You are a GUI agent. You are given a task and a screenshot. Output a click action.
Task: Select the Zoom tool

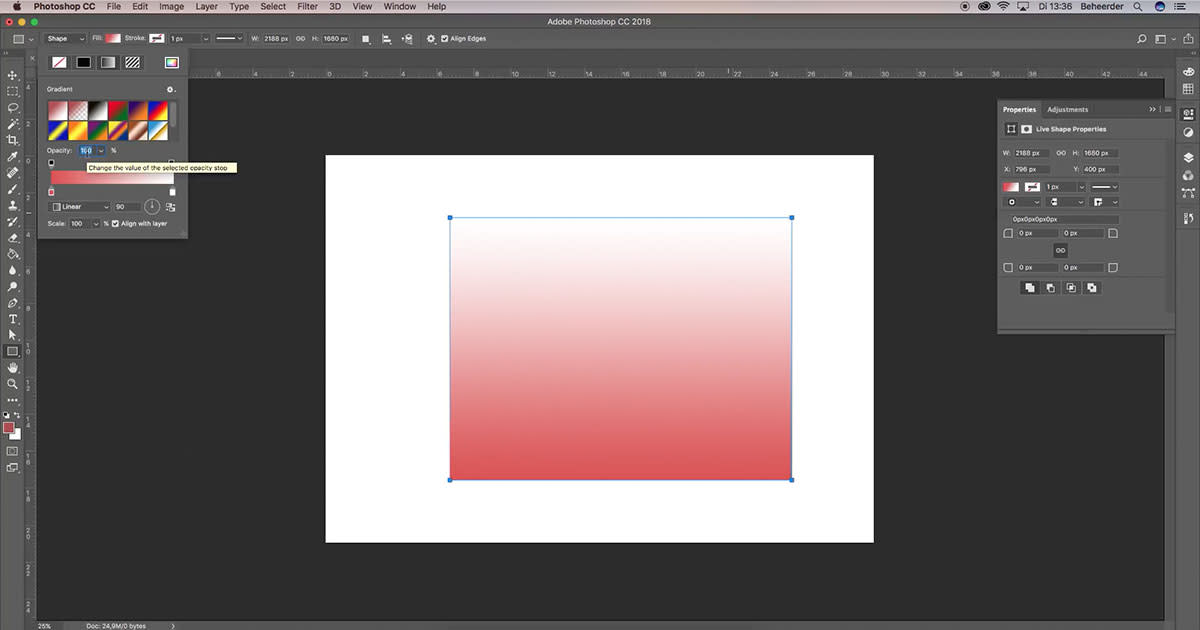click(x=13, y=384)
